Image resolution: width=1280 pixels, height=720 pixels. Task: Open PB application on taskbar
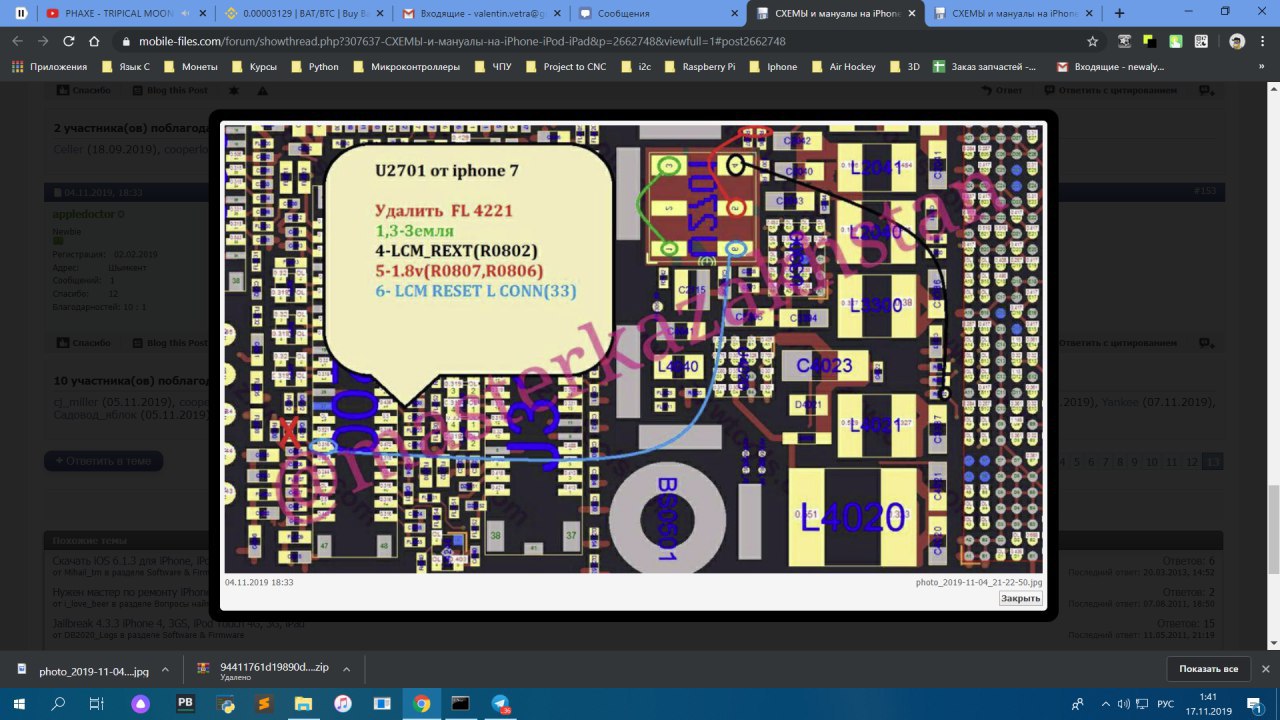tap(185, 704)
